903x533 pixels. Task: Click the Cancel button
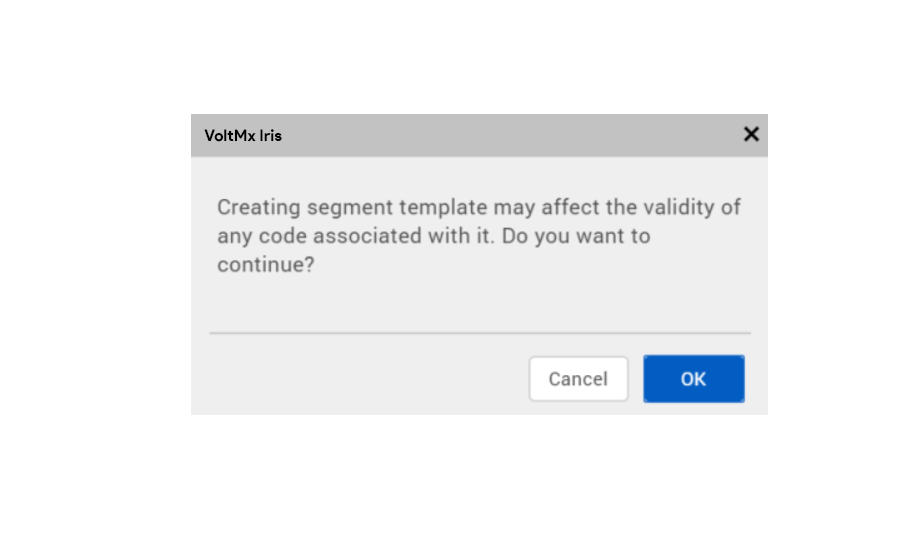578,379
